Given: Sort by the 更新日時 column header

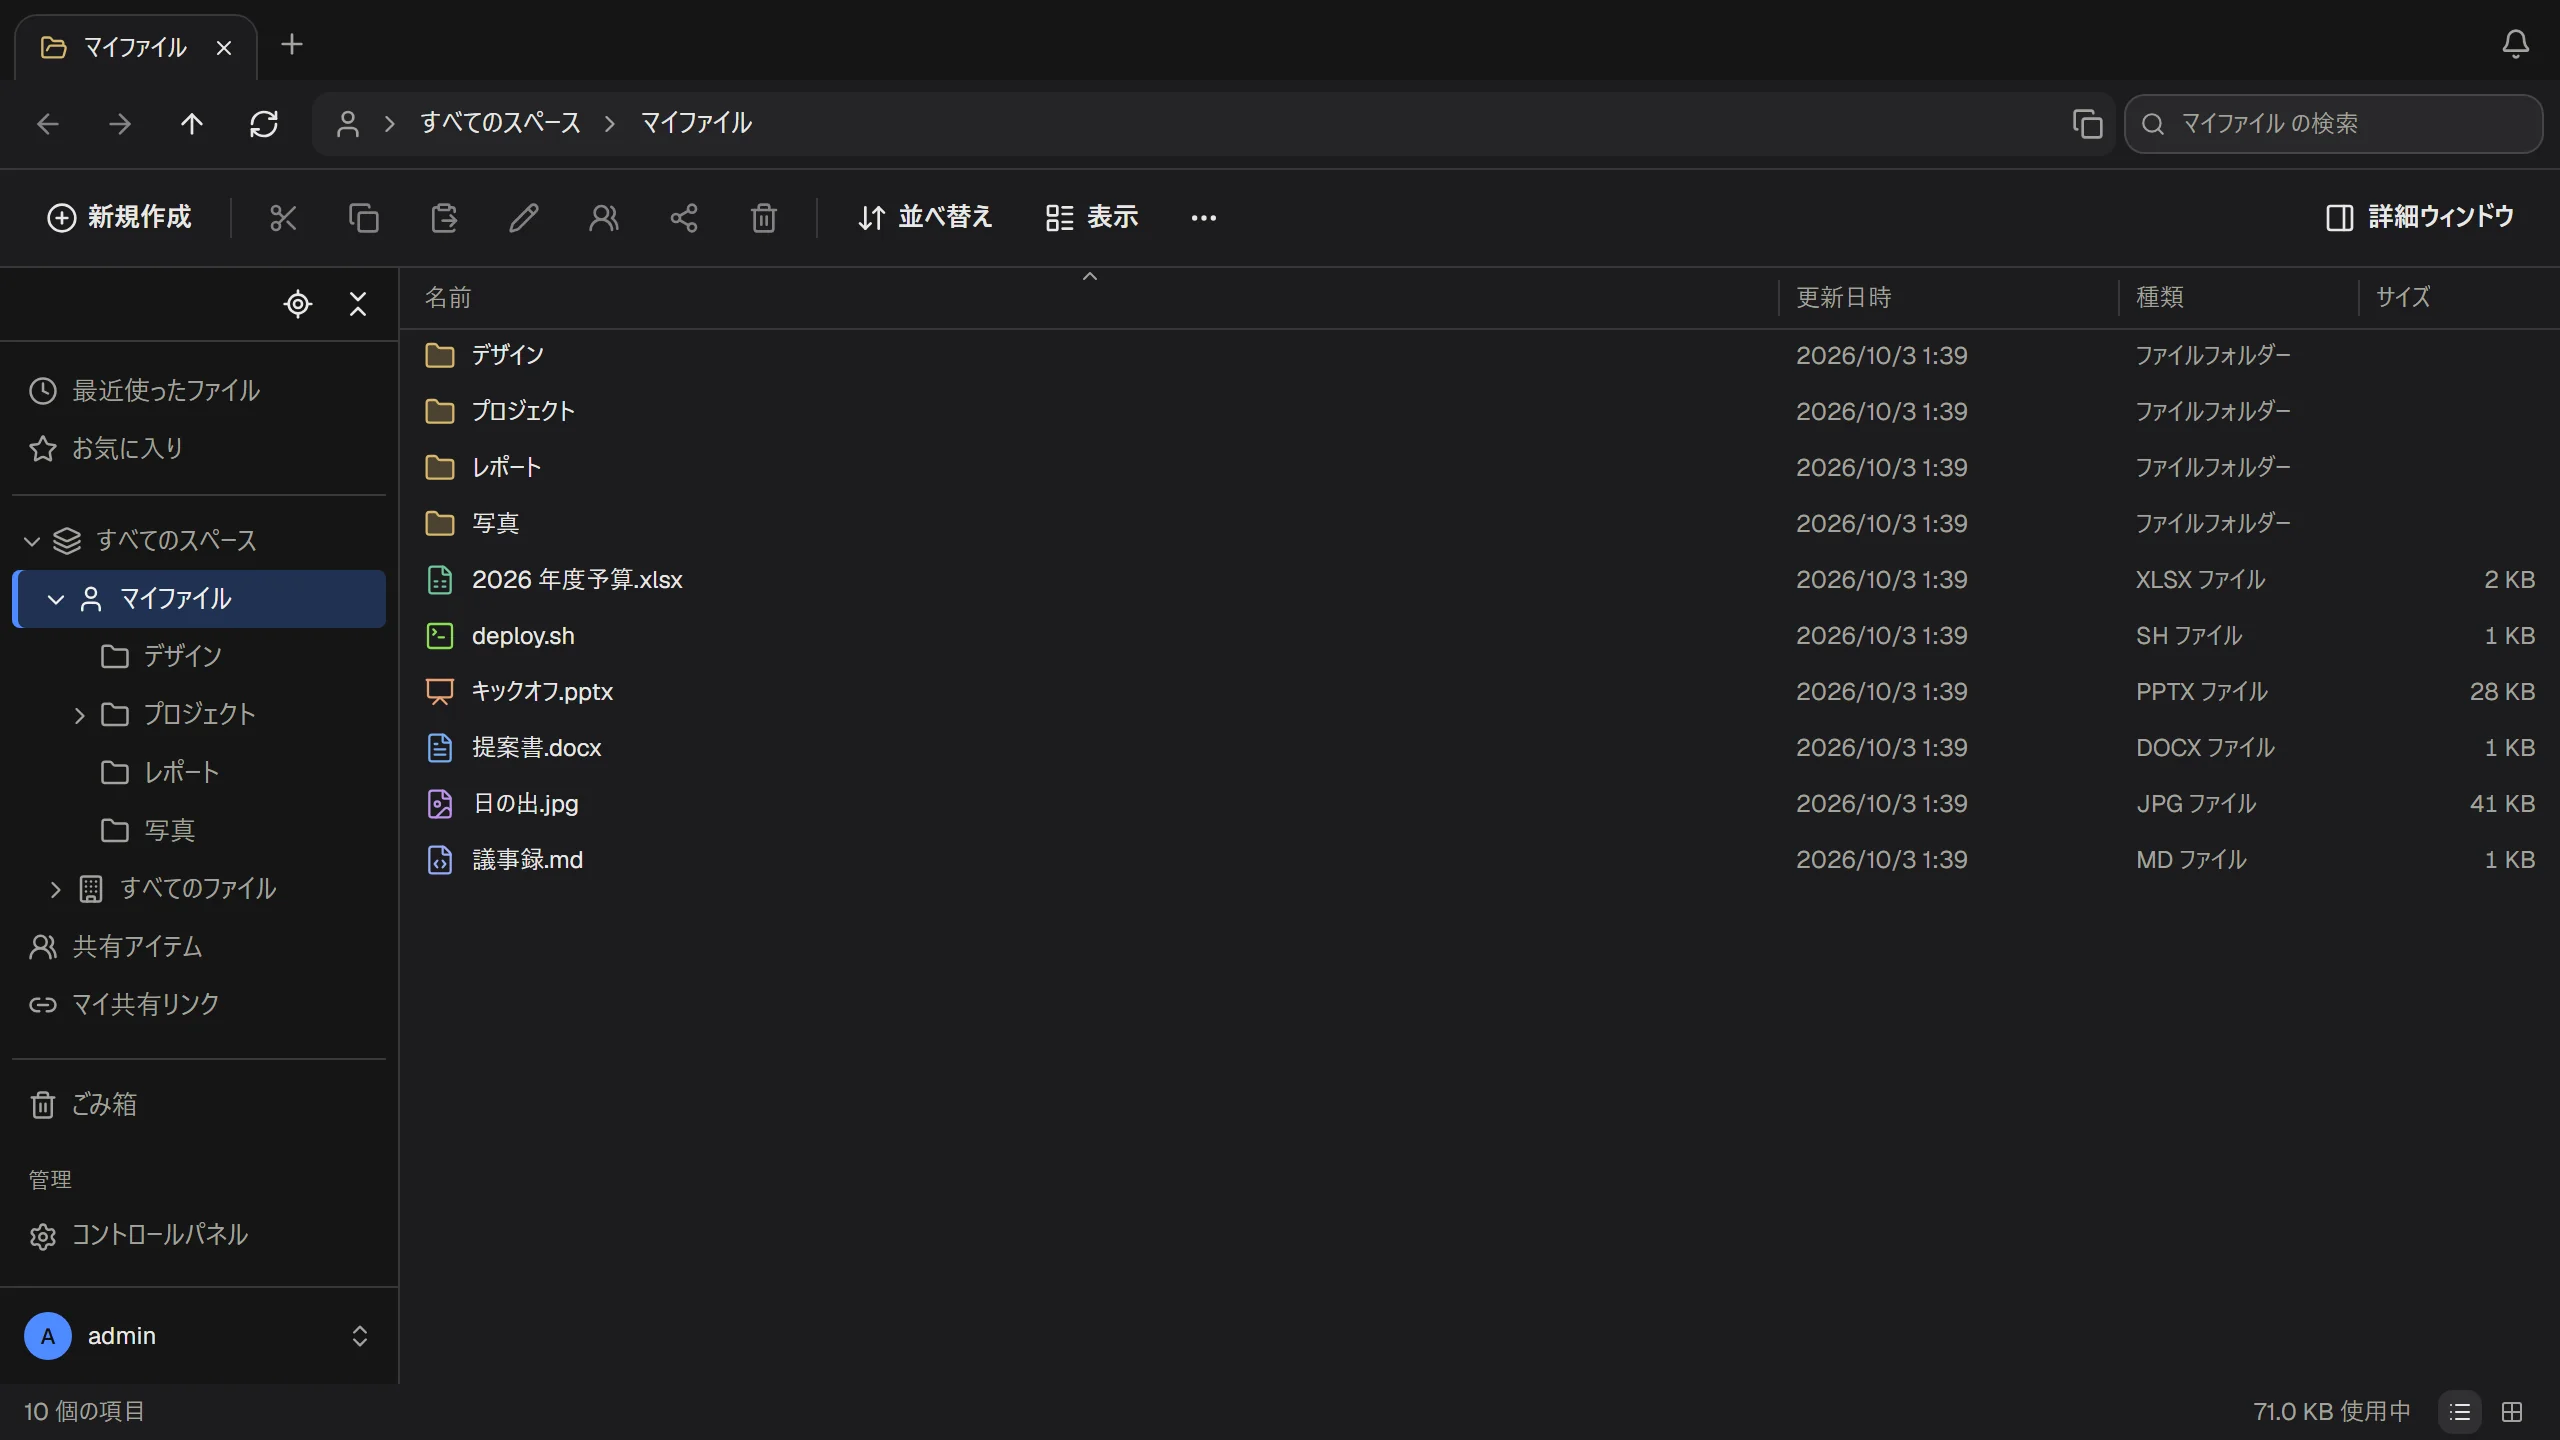Looking at the screenshot, I should pyautogui.click(x=1843, y=298).
